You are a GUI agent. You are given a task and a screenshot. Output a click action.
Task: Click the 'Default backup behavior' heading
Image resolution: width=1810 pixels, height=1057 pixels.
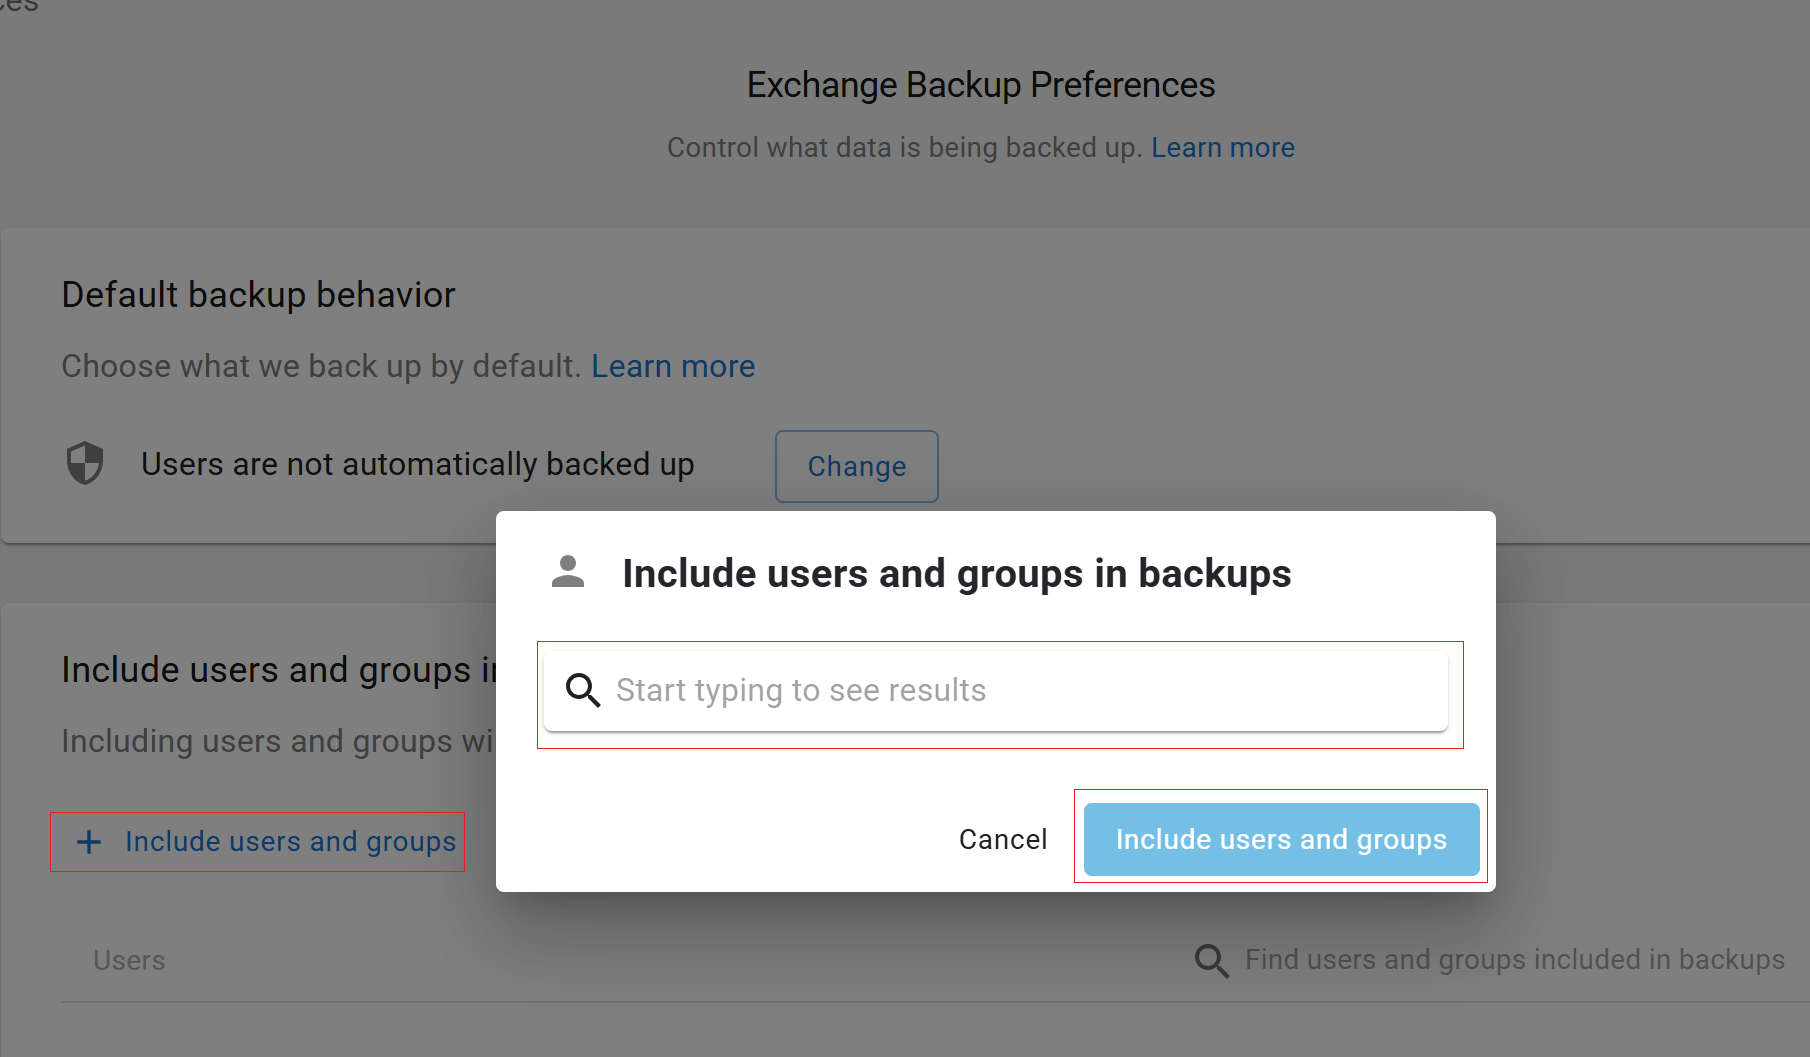coord(258,295)
